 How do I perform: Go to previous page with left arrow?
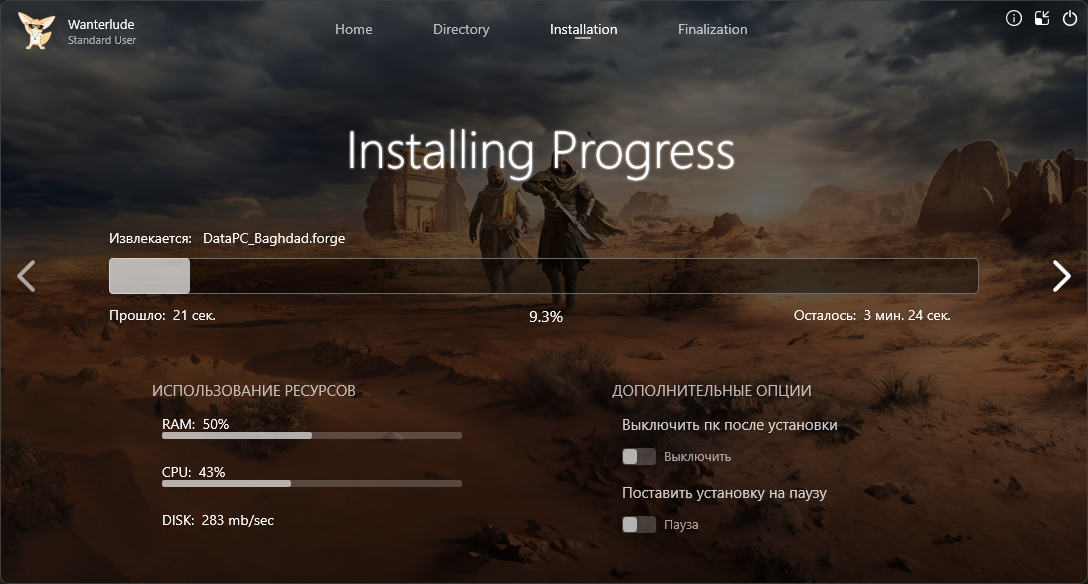pyautogui.click(x=27, y=276)
